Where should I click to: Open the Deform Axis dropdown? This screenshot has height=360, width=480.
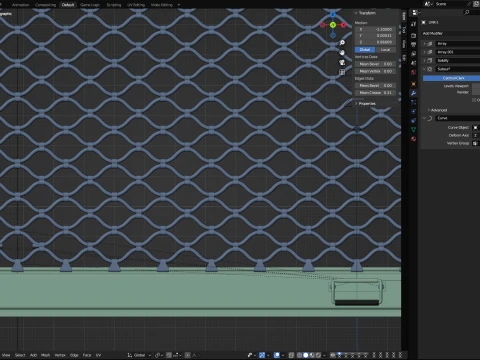(x=476, y=135)
